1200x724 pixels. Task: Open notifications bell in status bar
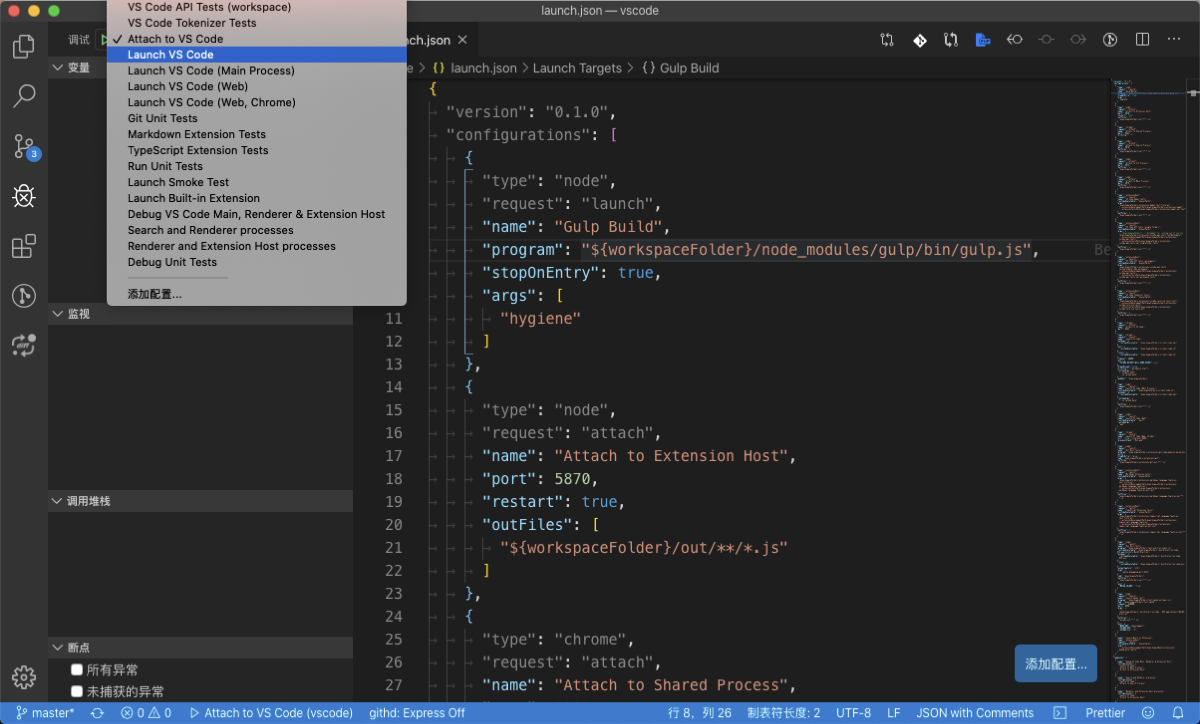(x=1178, y=713)
